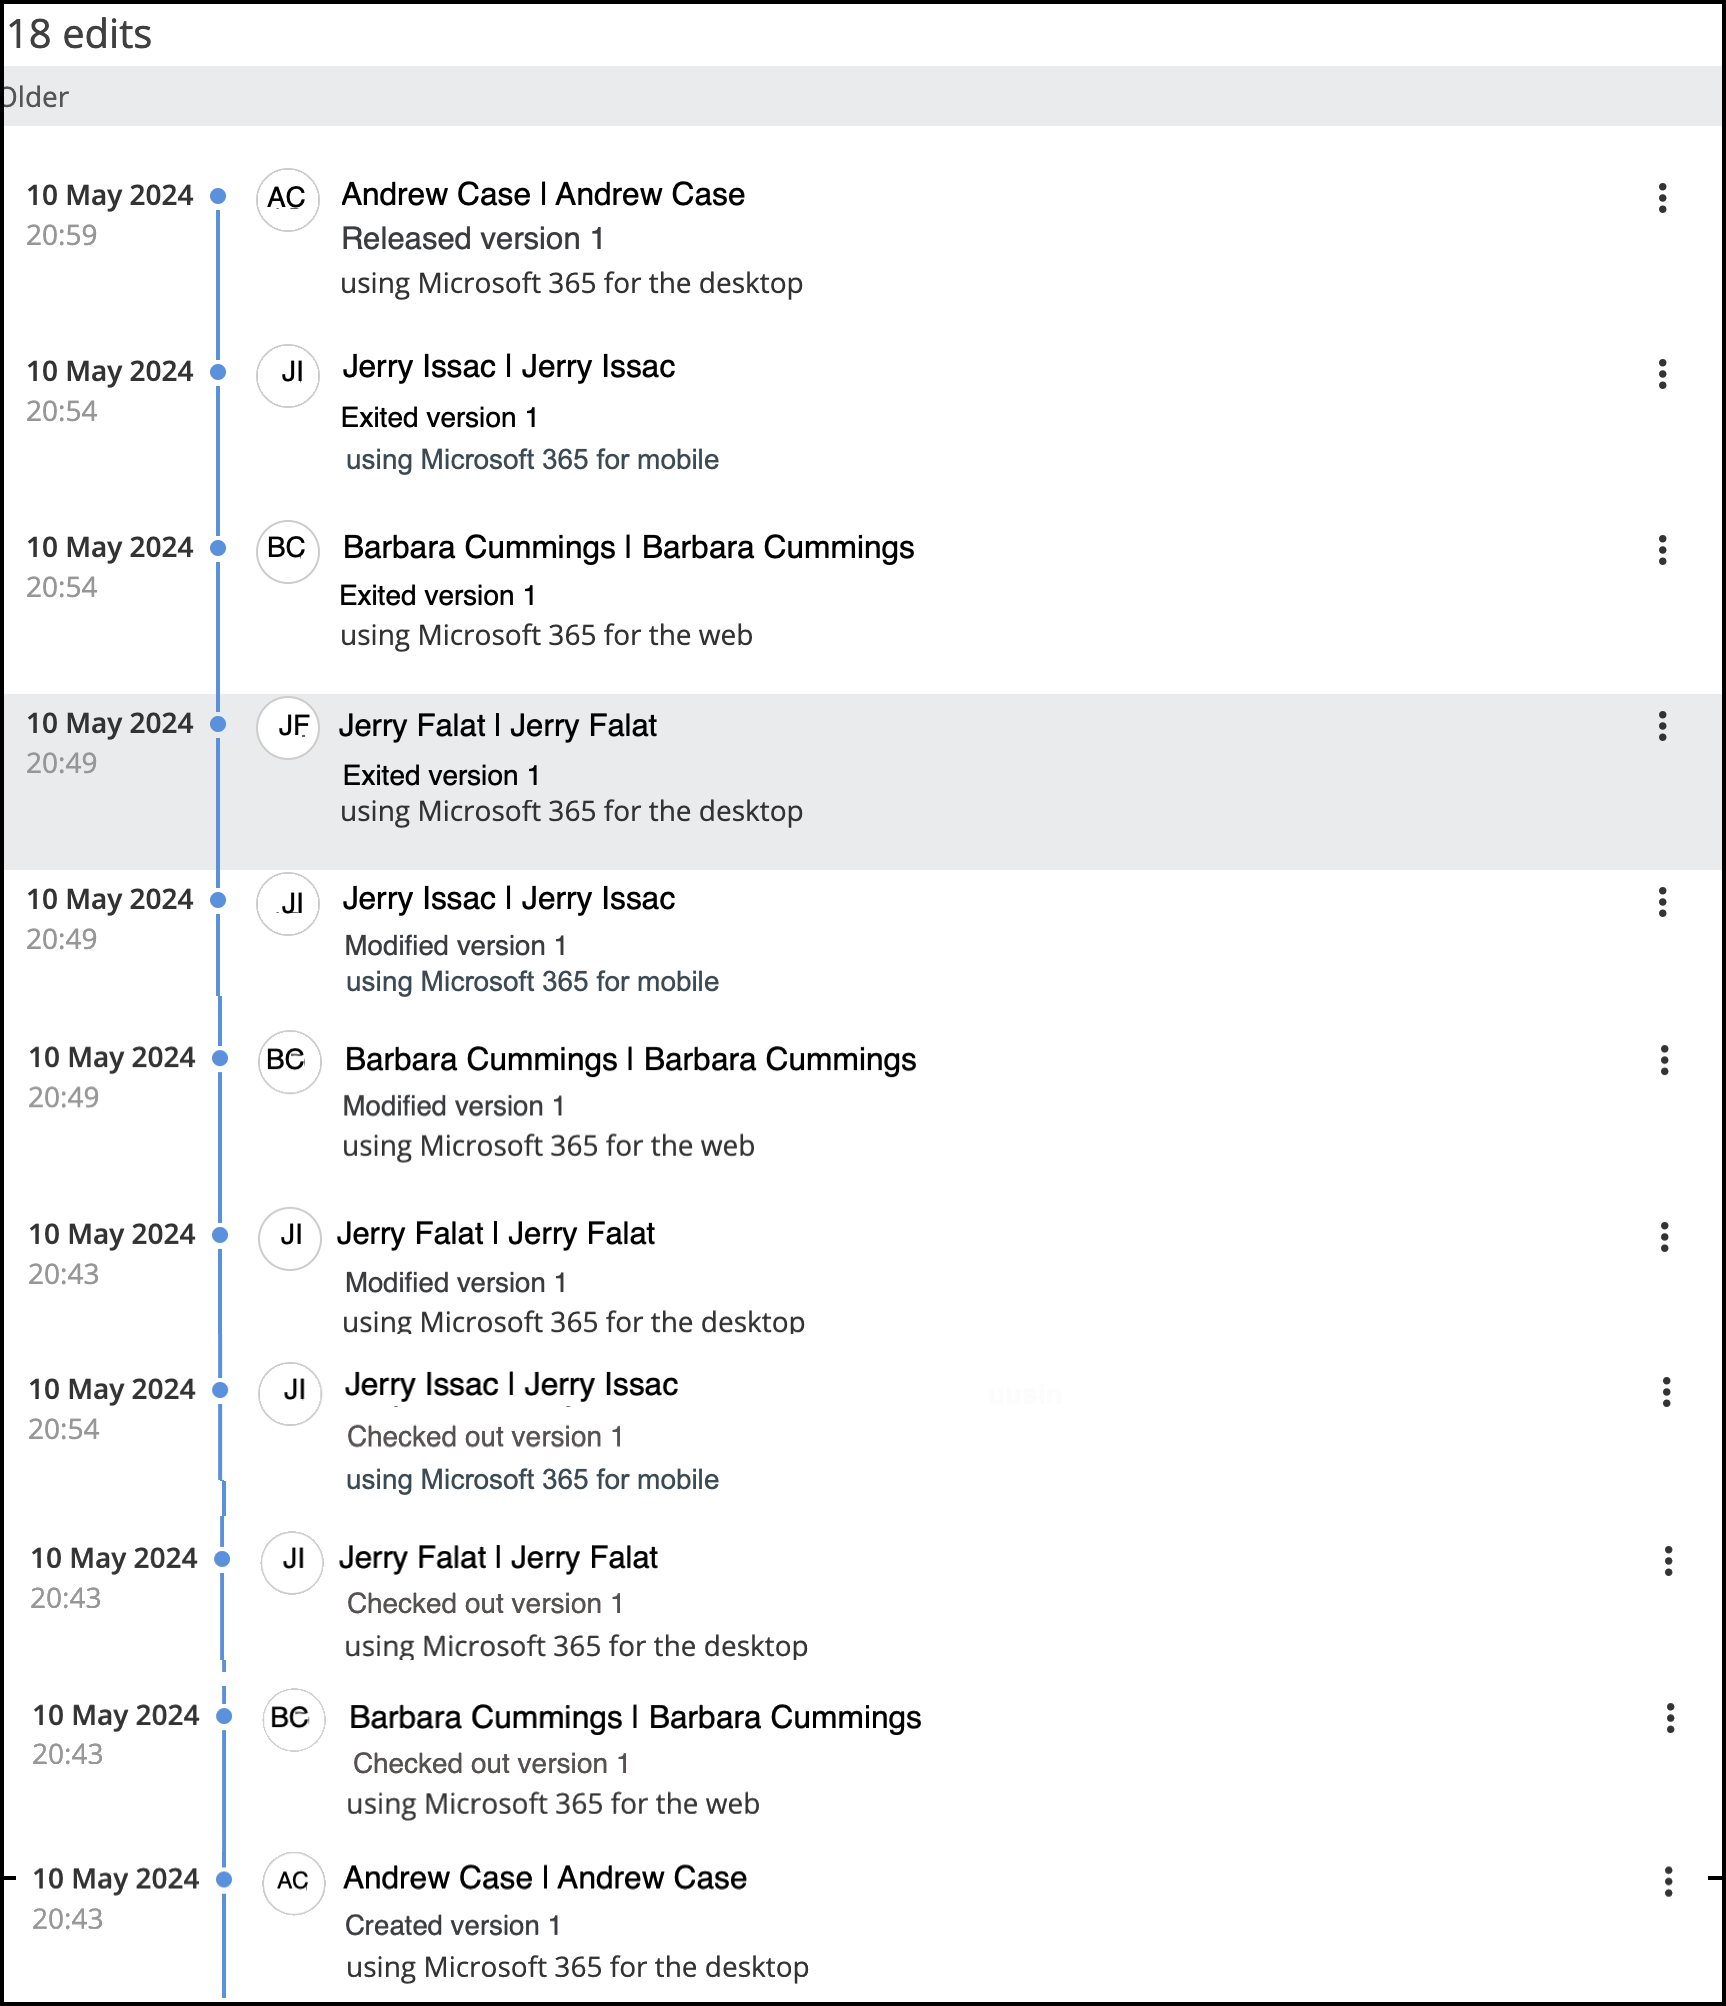Click the JI avatar next to Jerry Falat's Modified entry

(290, 1239)
